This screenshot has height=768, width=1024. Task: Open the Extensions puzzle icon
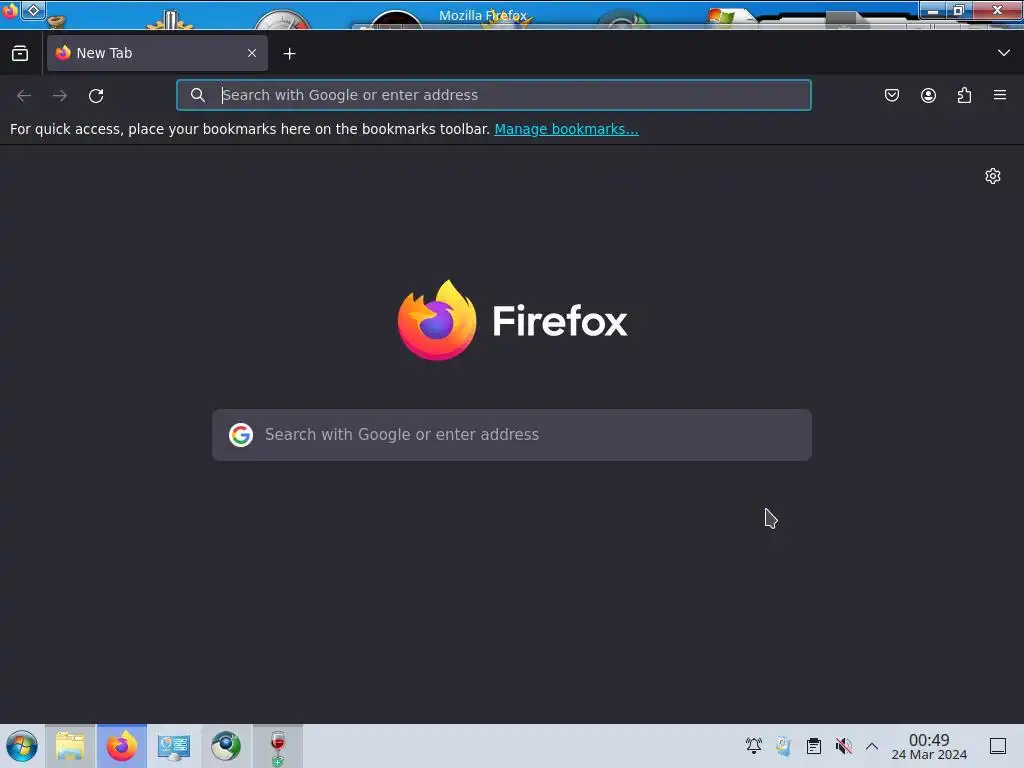964,95
